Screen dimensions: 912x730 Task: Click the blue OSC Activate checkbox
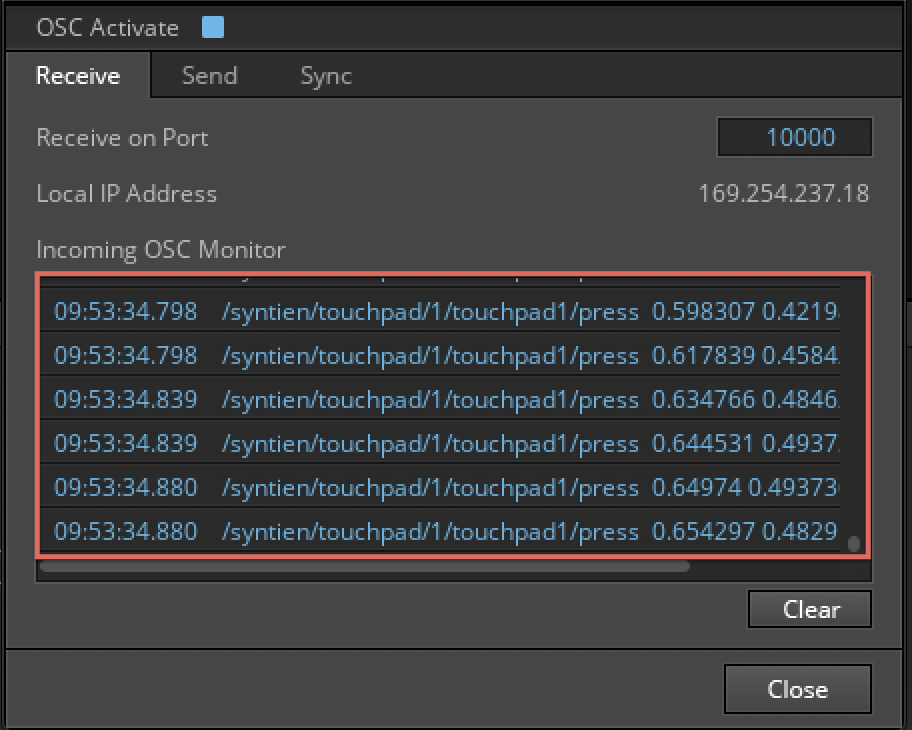[x=211, y=26]
